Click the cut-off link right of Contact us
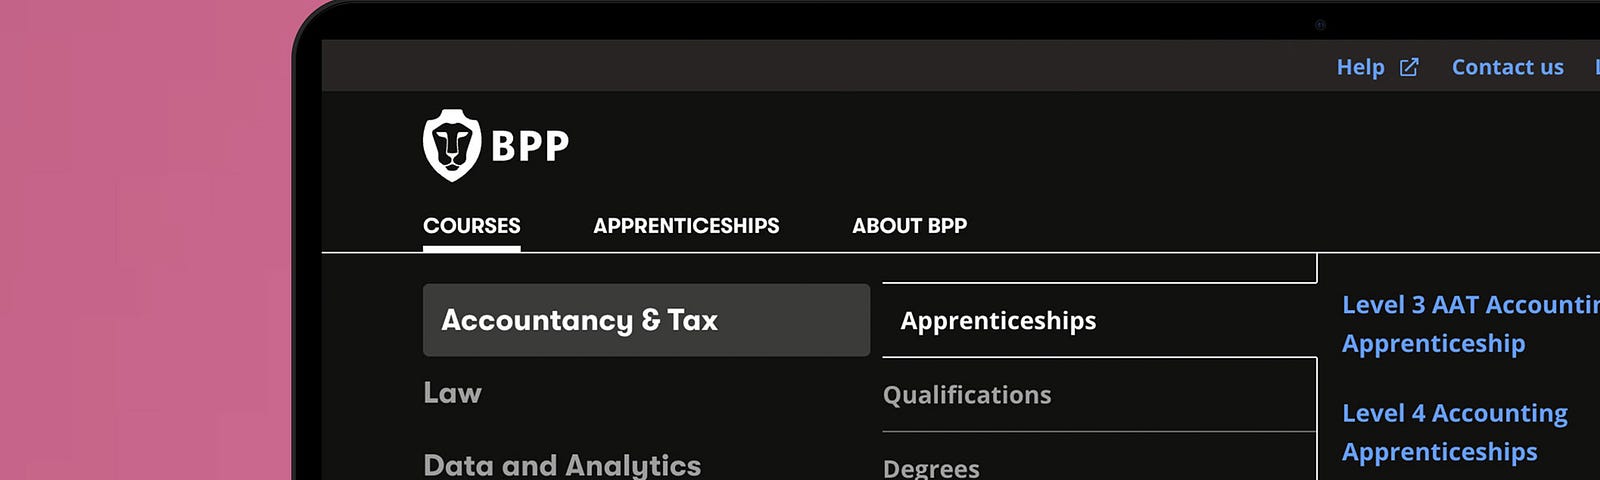Viewport: 1600px width, 480px height. (x=1597, y=67)
